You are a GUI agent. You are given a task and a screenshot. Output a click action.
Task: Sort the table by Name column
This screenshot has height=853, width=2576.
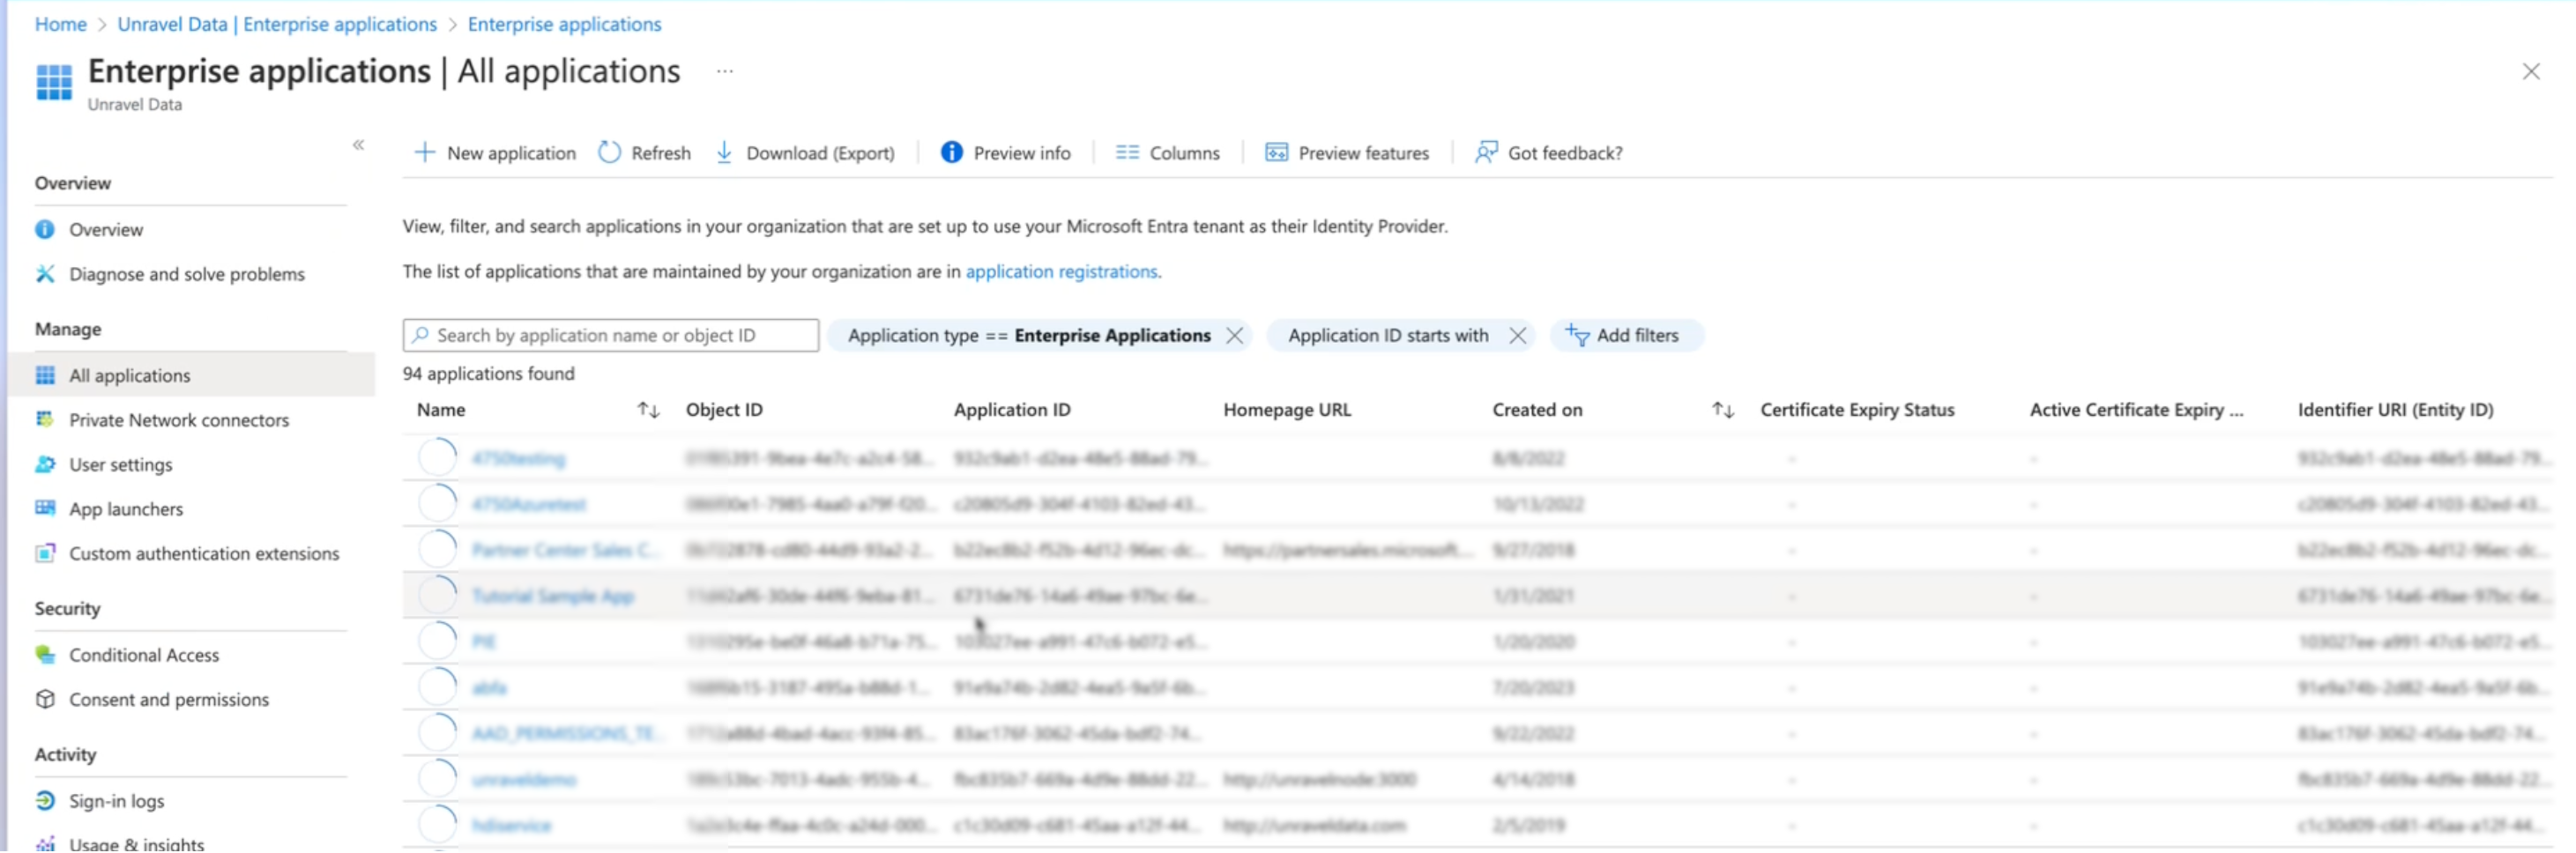(648, 410)
